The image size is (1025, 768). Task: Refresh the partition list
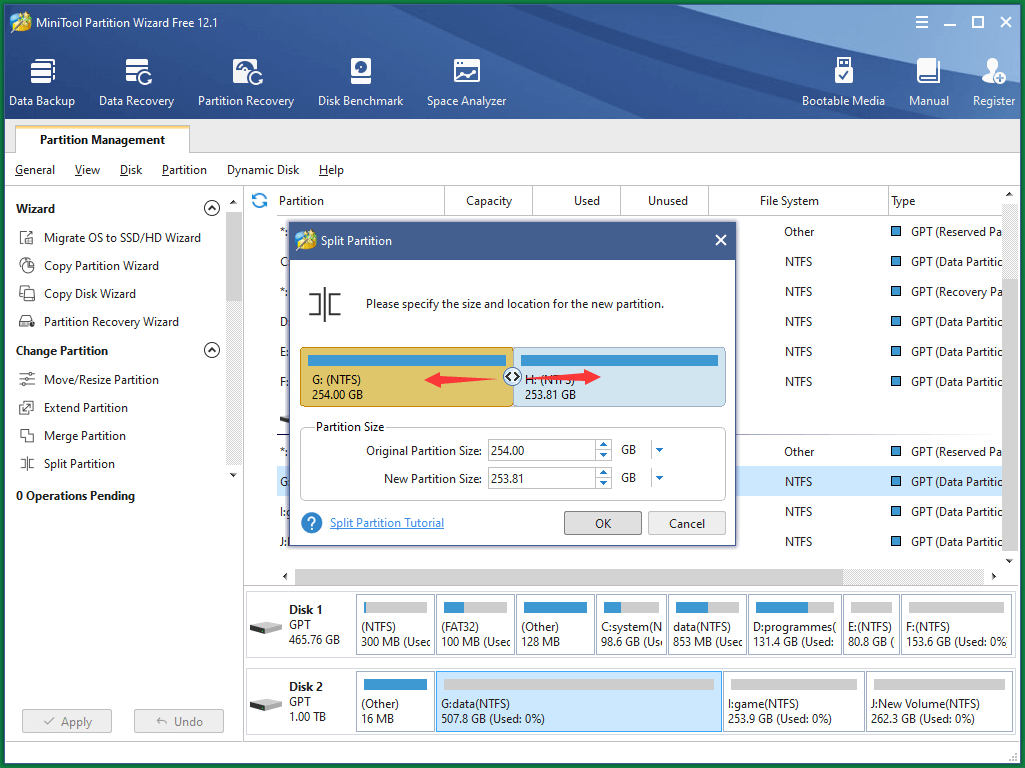pos(260,201)
